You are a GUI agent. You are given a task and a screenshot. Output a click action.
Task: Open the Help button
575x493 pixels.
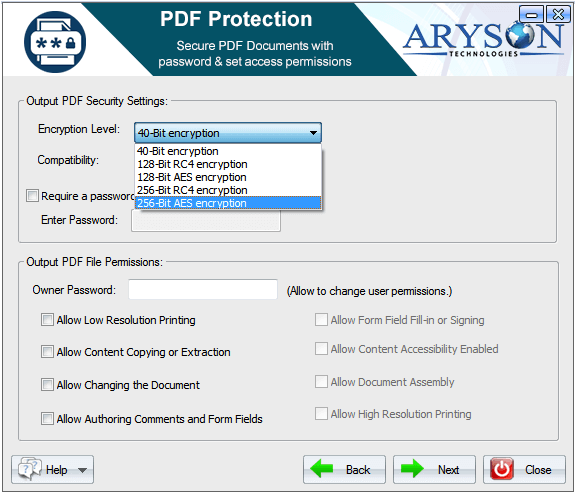(x=52, y=469)
